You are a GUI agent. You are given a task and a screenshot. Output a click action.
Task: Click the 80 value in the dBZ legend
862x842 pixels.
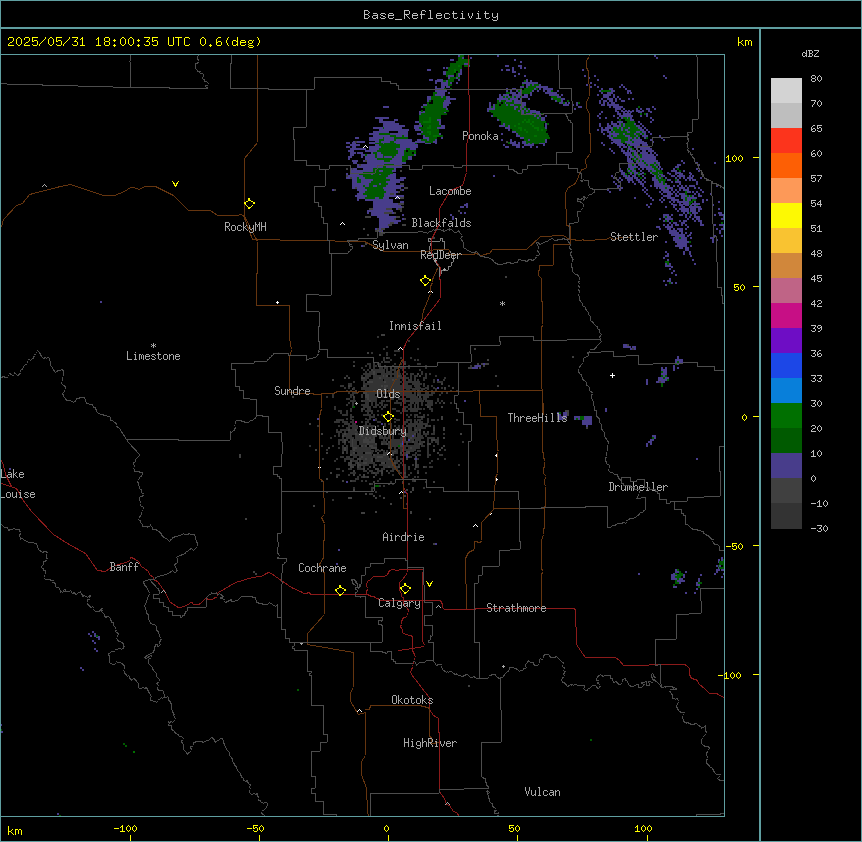pyautogui.click(x=816, y=79)
